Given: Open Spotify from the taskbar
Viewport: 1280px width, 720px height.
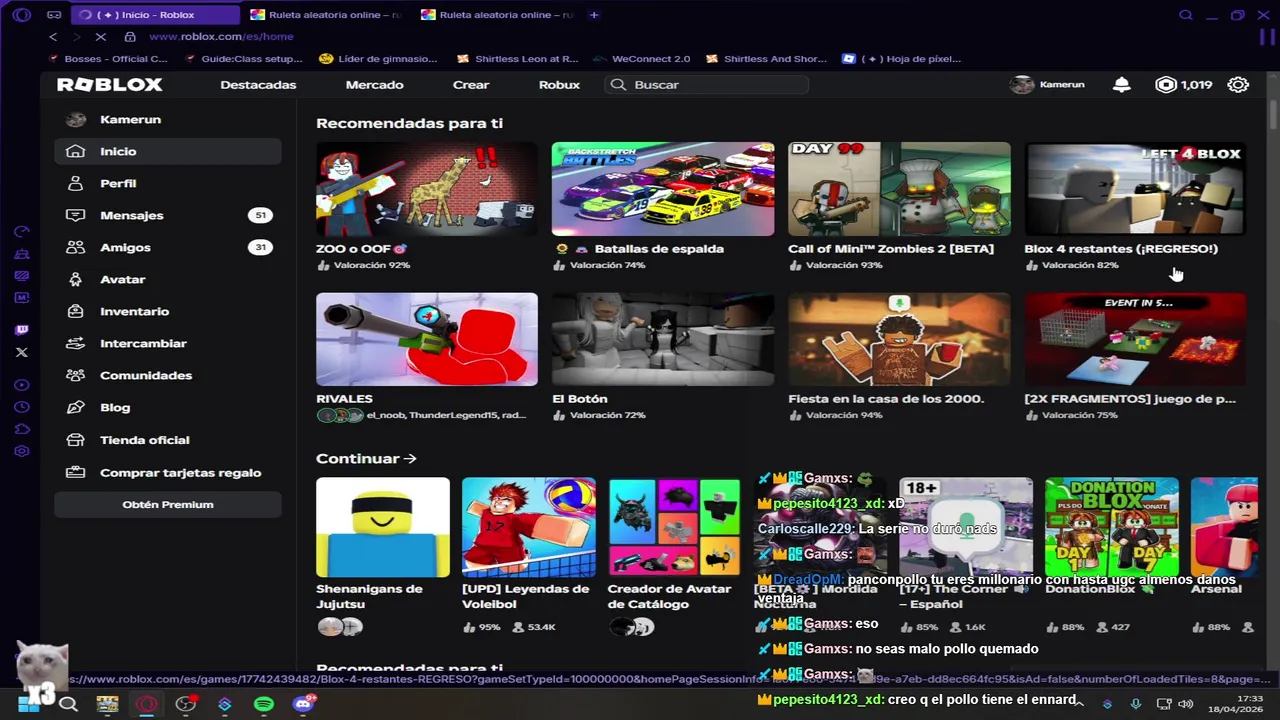Looking at the screenshot, I should [x=264, y=704].
